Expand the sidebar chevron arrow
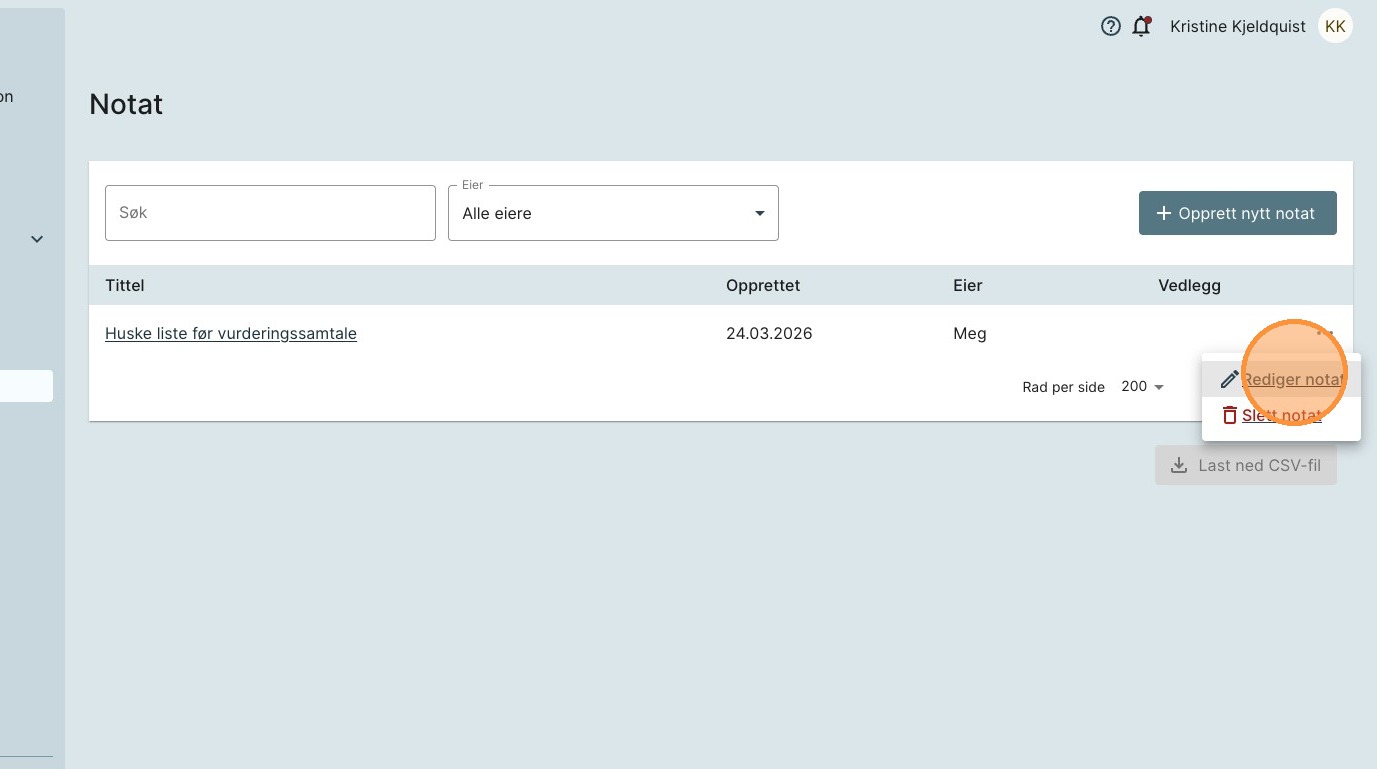1377x769 pixels. 37,239
